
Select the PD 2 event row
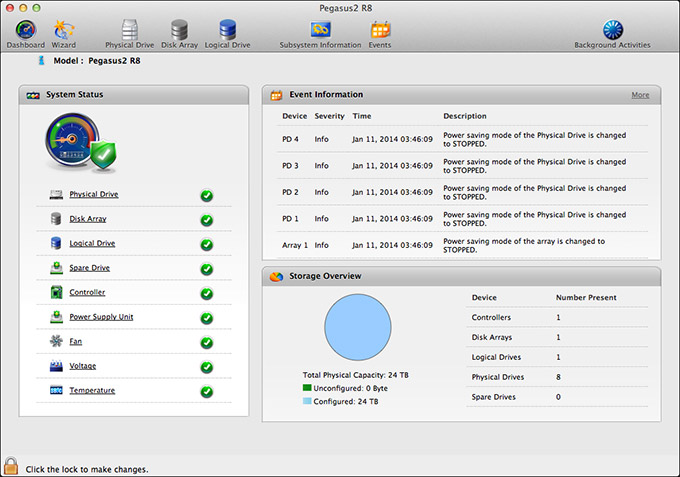pos(462,192)
